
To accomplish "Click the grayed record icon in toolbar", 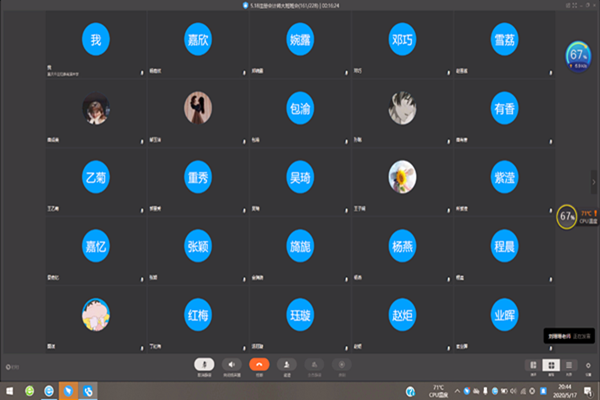I will pos(342,365).
